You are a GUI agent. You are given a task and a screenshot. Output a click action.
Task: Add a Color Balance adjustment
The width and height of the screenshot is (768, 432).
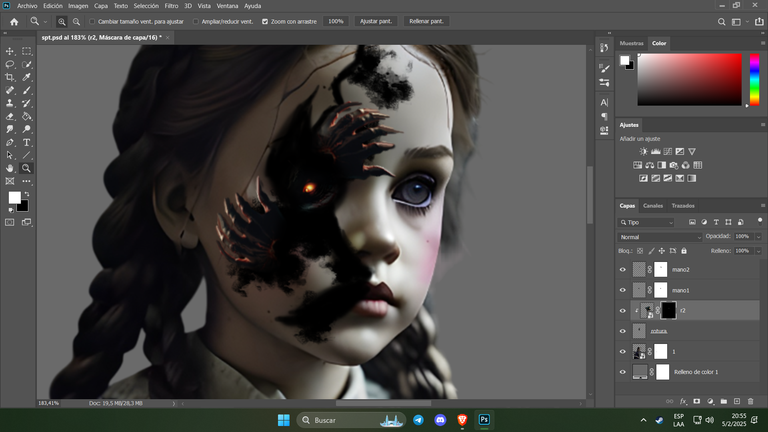click(x=649, y=165)
